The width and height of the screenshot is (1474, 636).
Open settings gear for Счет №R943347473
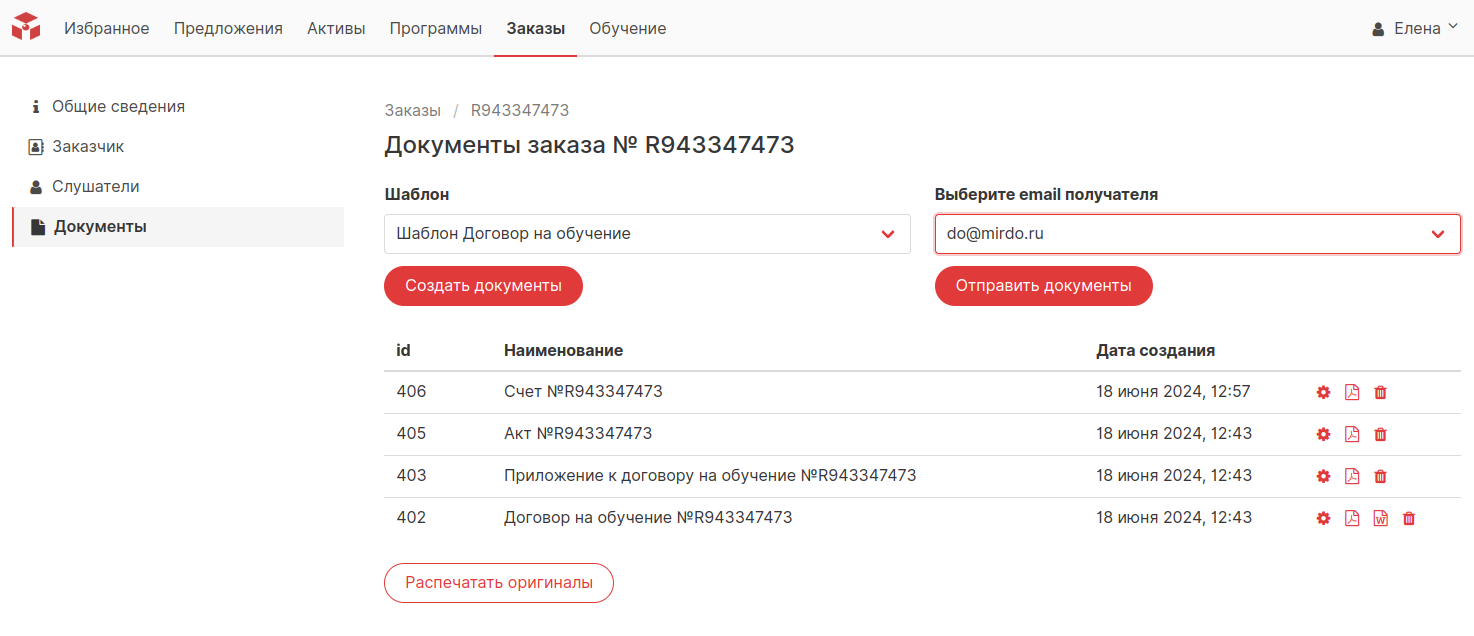click(1323, 392)
